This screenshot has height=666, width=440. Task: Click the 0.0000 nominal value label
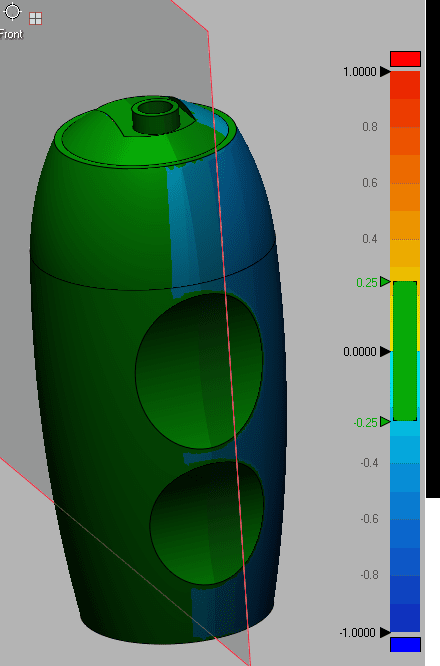click(x=360, y=352)
